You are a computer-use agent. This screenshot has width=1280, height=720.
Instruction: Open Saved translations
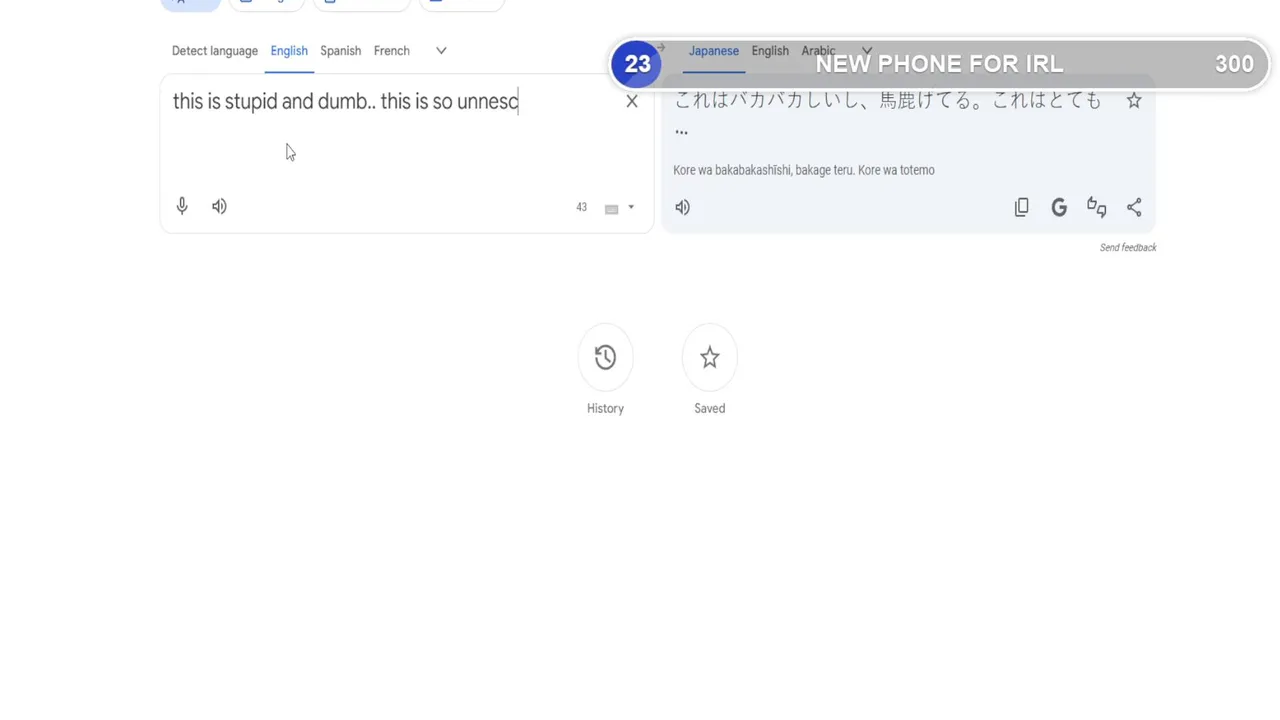pyautogui.click(x=710, y=358)
